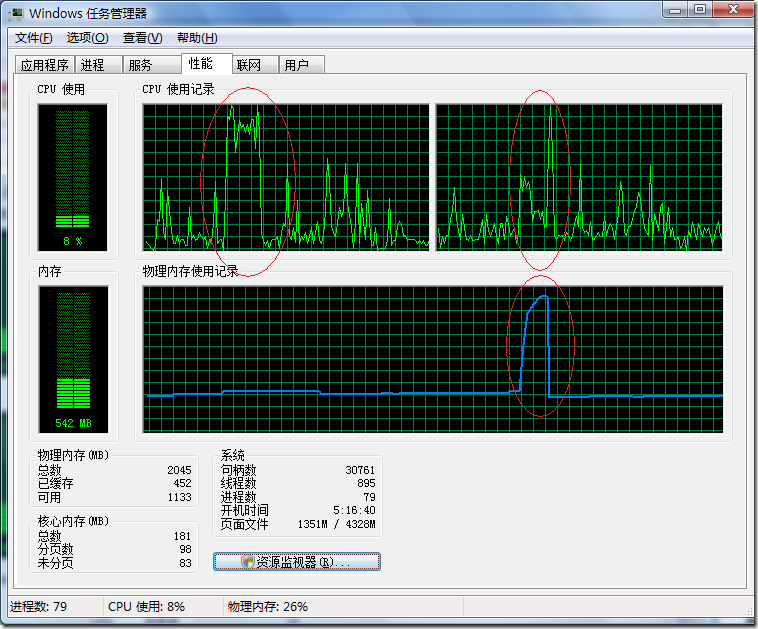Click 分页数 value 98
Screen dimensions: 758x629
click(x=185, y=549)
